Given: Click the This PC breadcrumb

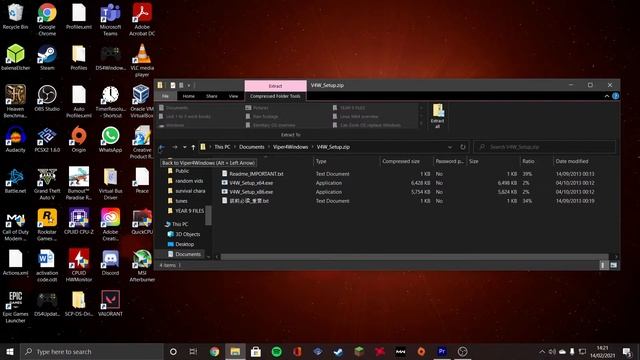Looking at the screenshot, I should (222, 147).
